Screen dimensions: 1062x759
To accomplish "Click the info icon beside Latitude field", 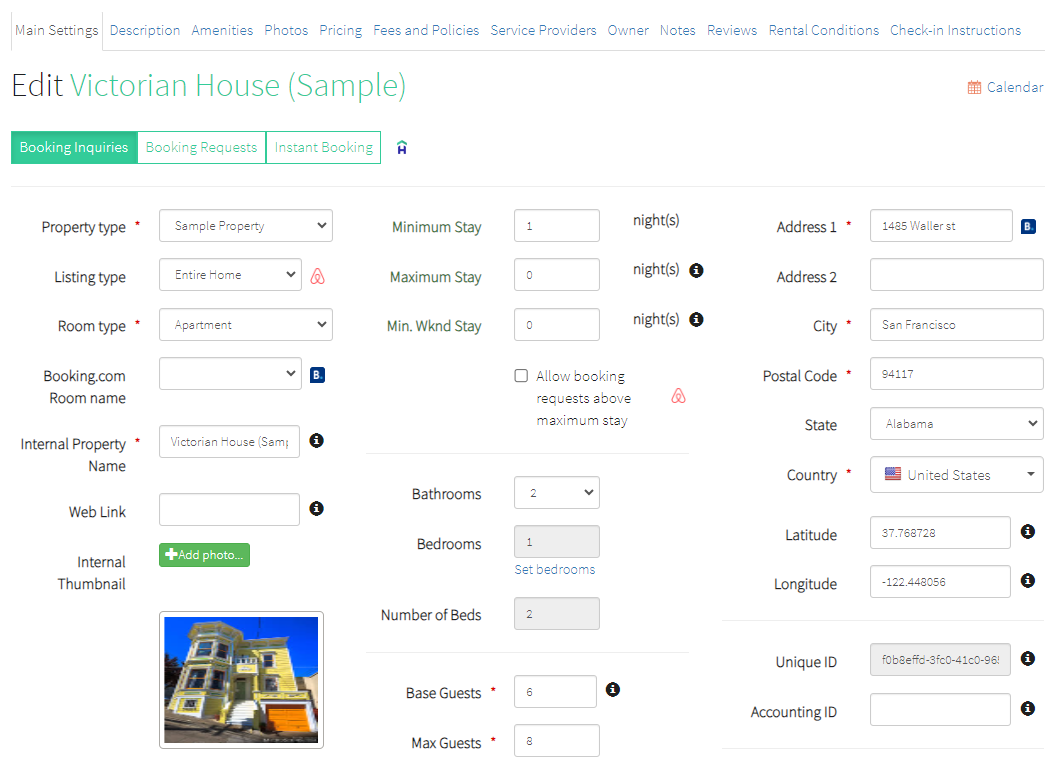I will [1027, 532].
